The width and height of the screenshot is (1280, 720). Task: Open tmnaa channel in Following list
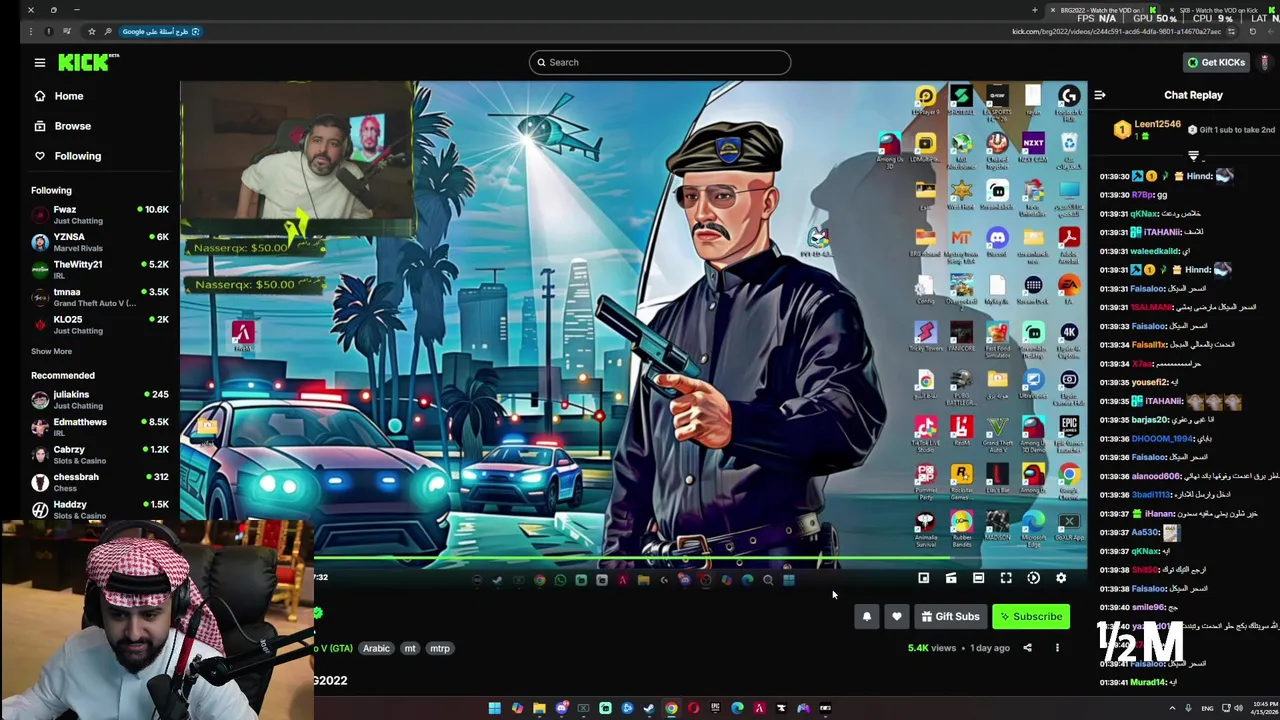100,297
